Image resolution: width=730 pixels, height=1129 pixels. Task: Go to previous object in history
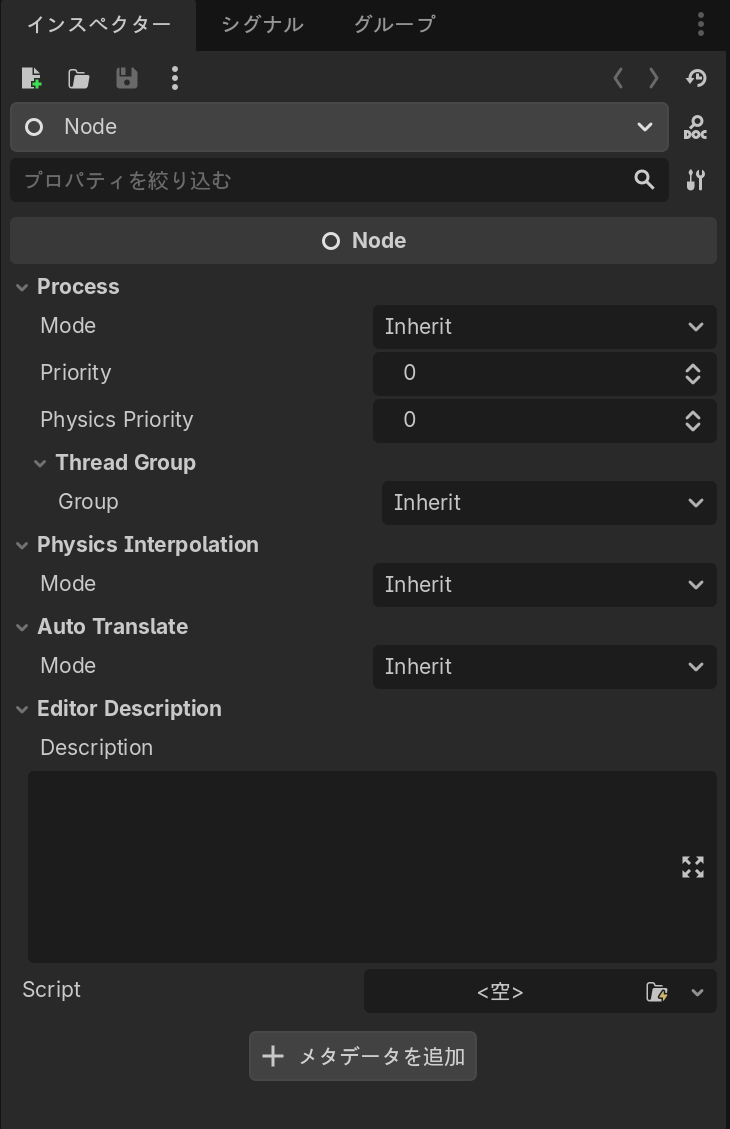[x=618, y=78]
